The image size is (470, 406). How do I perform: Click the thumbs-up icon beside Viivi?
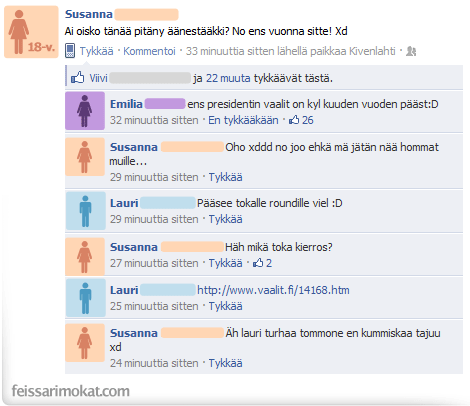(x=77, y=78)
